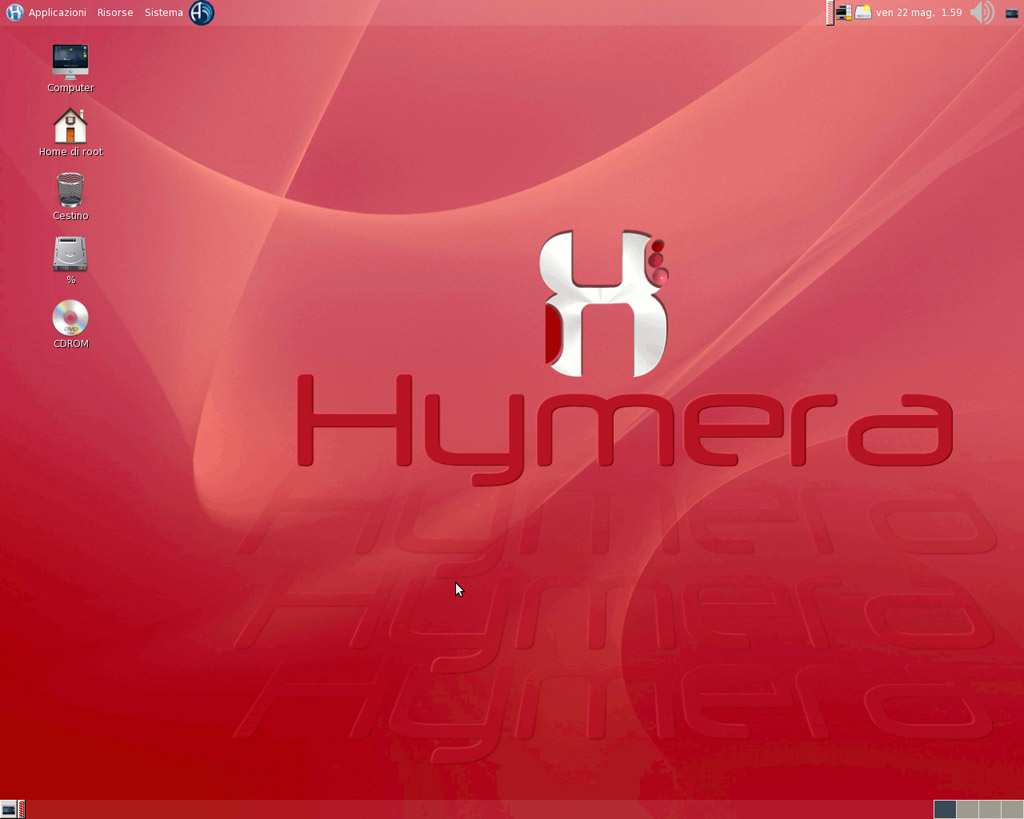This screenshot has width=1024, height=819.
Task: Click the updates notification icon in the tray
Action: pyautogui.click(x=861, y=13)
